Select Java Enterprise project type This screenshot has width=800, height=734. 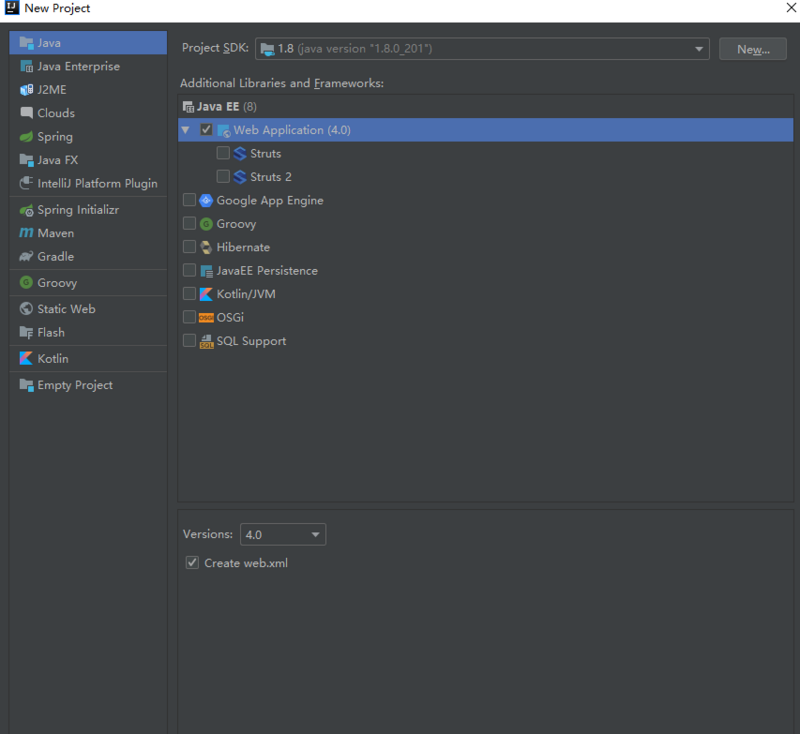tap(88, 66)
